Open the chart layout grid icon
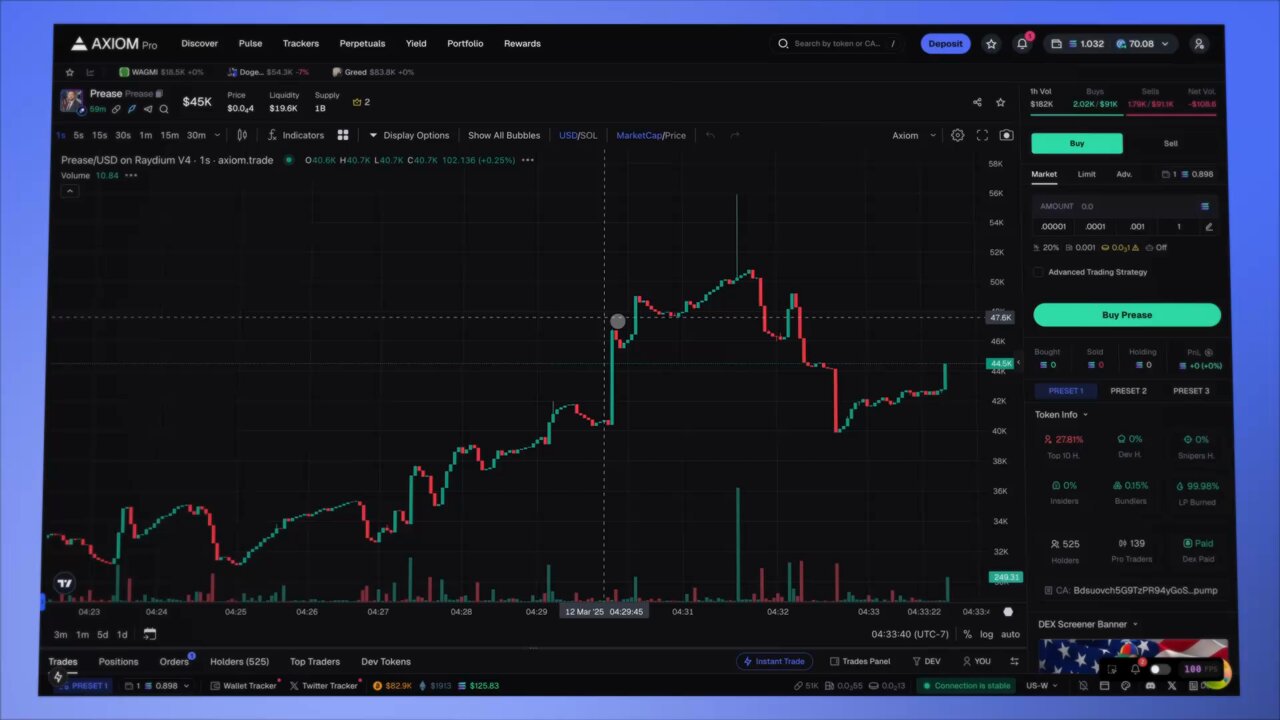 coord(343,135)
